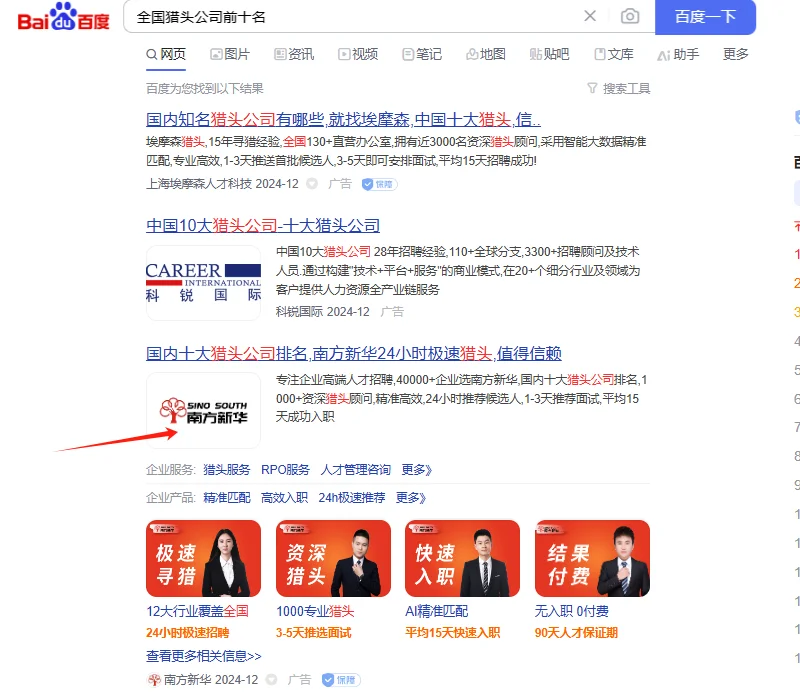Click the camera icon for image search
Viewport: 800px width, 694px height.
pos(630,17)
